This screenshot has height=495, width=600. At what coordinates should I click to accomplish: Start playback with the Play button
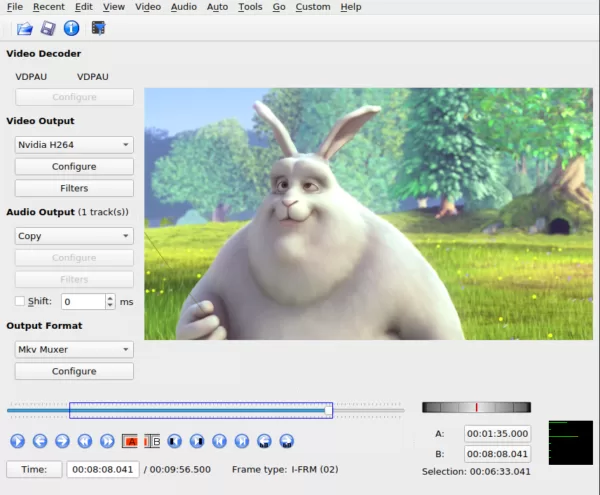18,441
